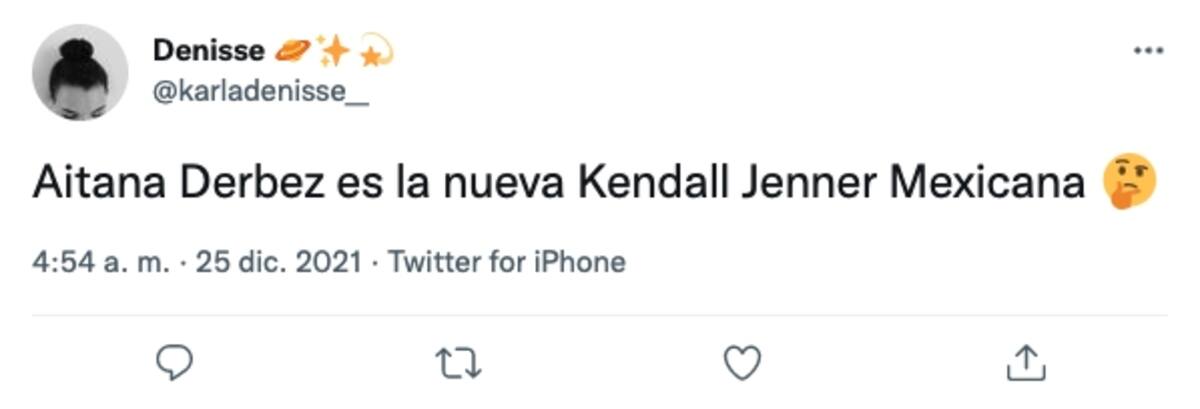The height and width of the screenshot is (409, 1200).
Task: Reply to the tweet via speech bubble icon
Action: click(x=175, y=362)
